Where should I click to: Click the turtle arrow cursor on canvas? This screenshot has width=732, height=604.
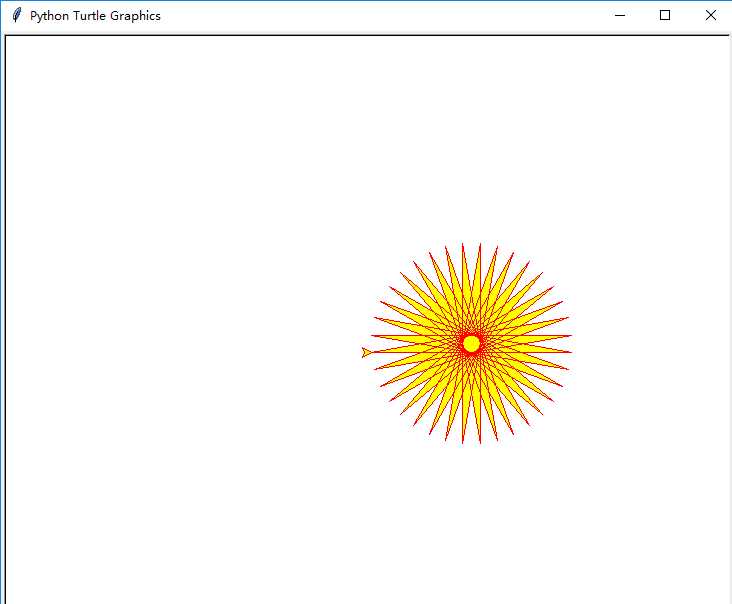(x=367, y=352)
